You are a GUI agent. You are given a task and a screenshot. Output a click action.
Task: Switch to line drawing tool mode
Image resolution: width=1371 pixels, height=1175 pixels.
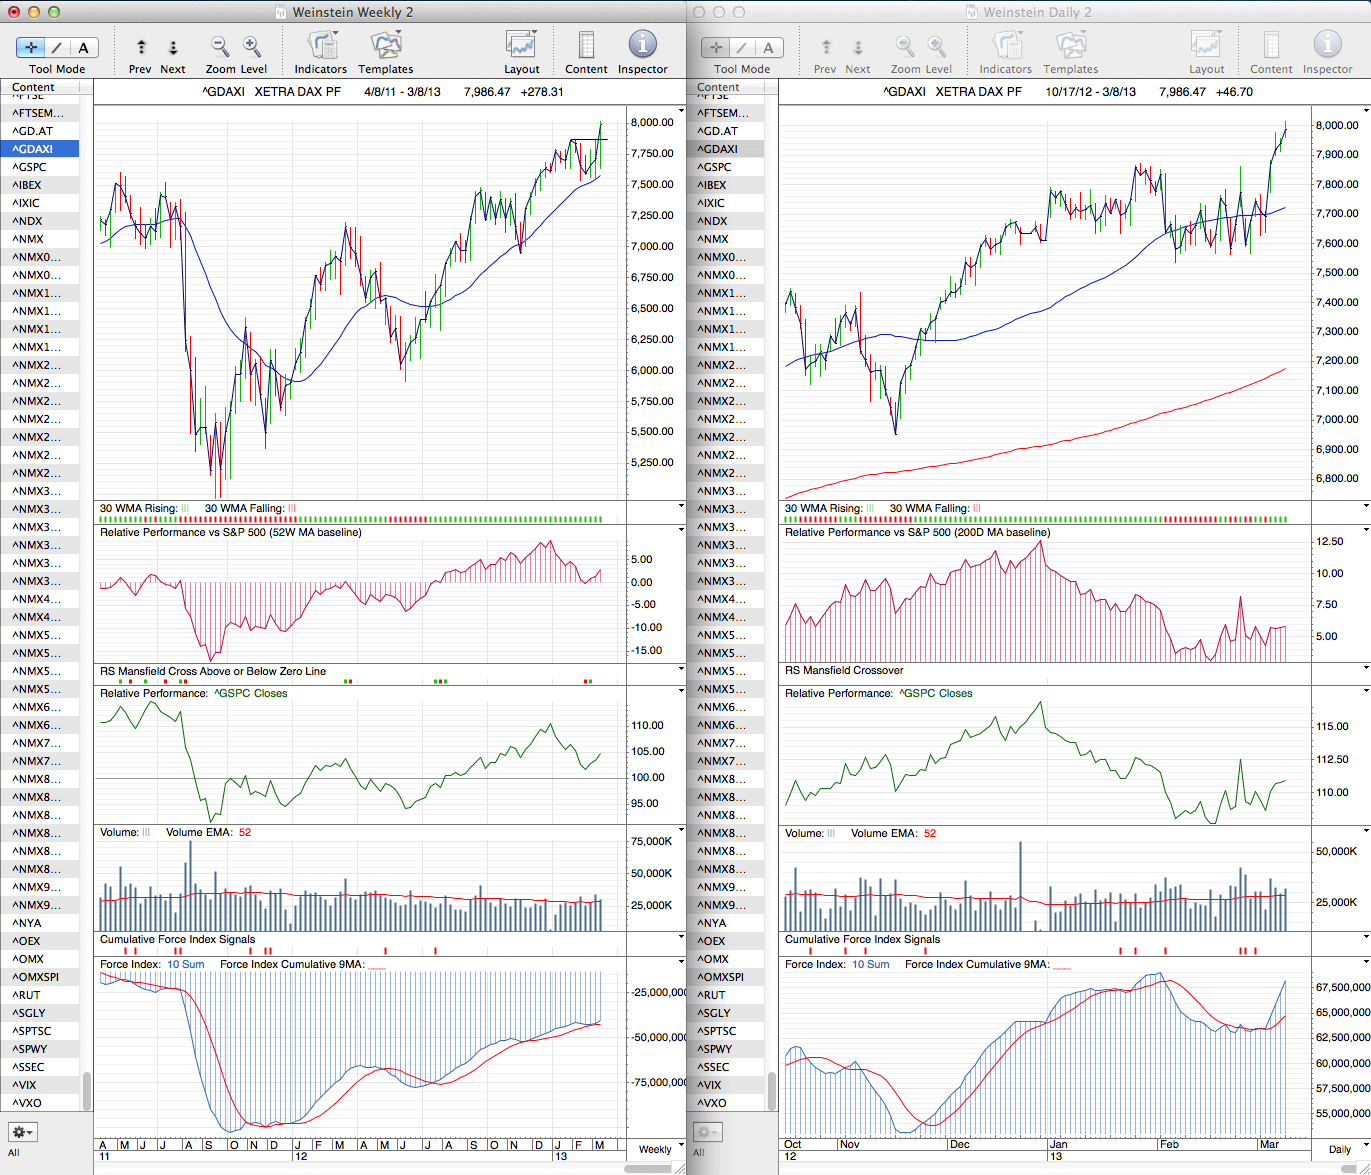57,47
